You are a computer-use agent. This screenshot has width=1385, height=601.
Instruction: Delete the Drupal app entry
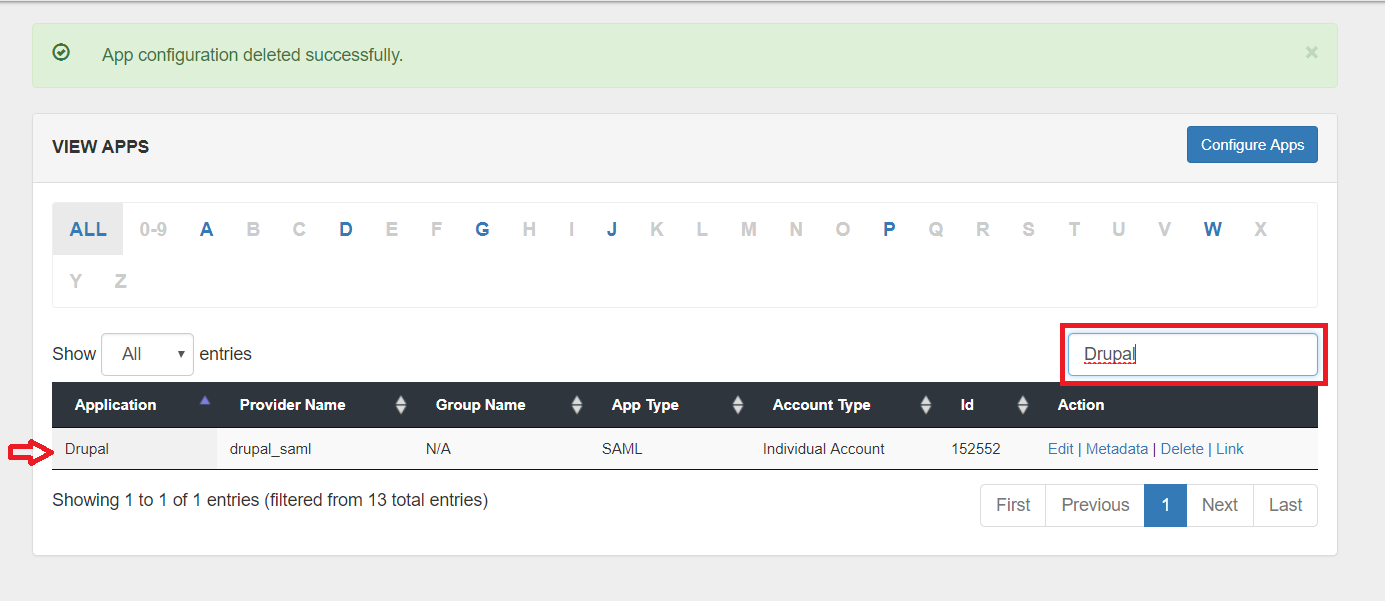click(x=1181, y=449)
